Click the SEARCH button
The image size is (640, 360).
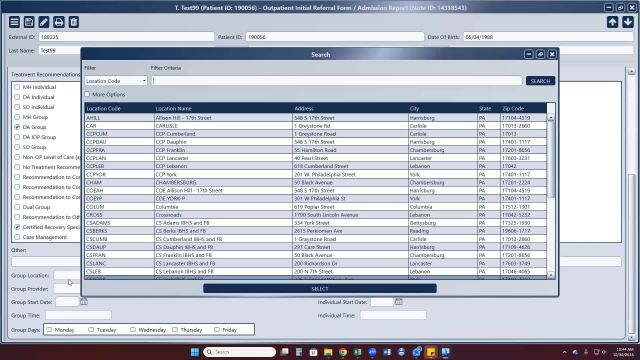pyautogui.click(x=540, y=81)
